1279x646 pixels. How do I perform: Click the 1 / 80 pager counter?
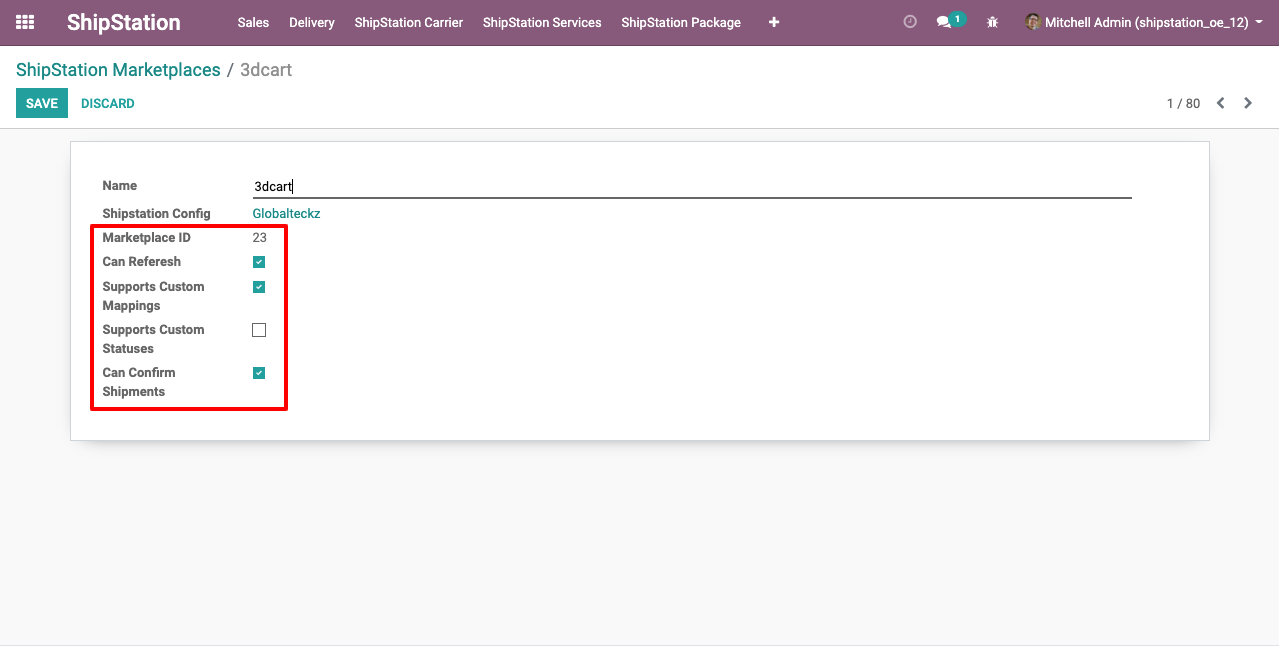tap(1183, 103)
